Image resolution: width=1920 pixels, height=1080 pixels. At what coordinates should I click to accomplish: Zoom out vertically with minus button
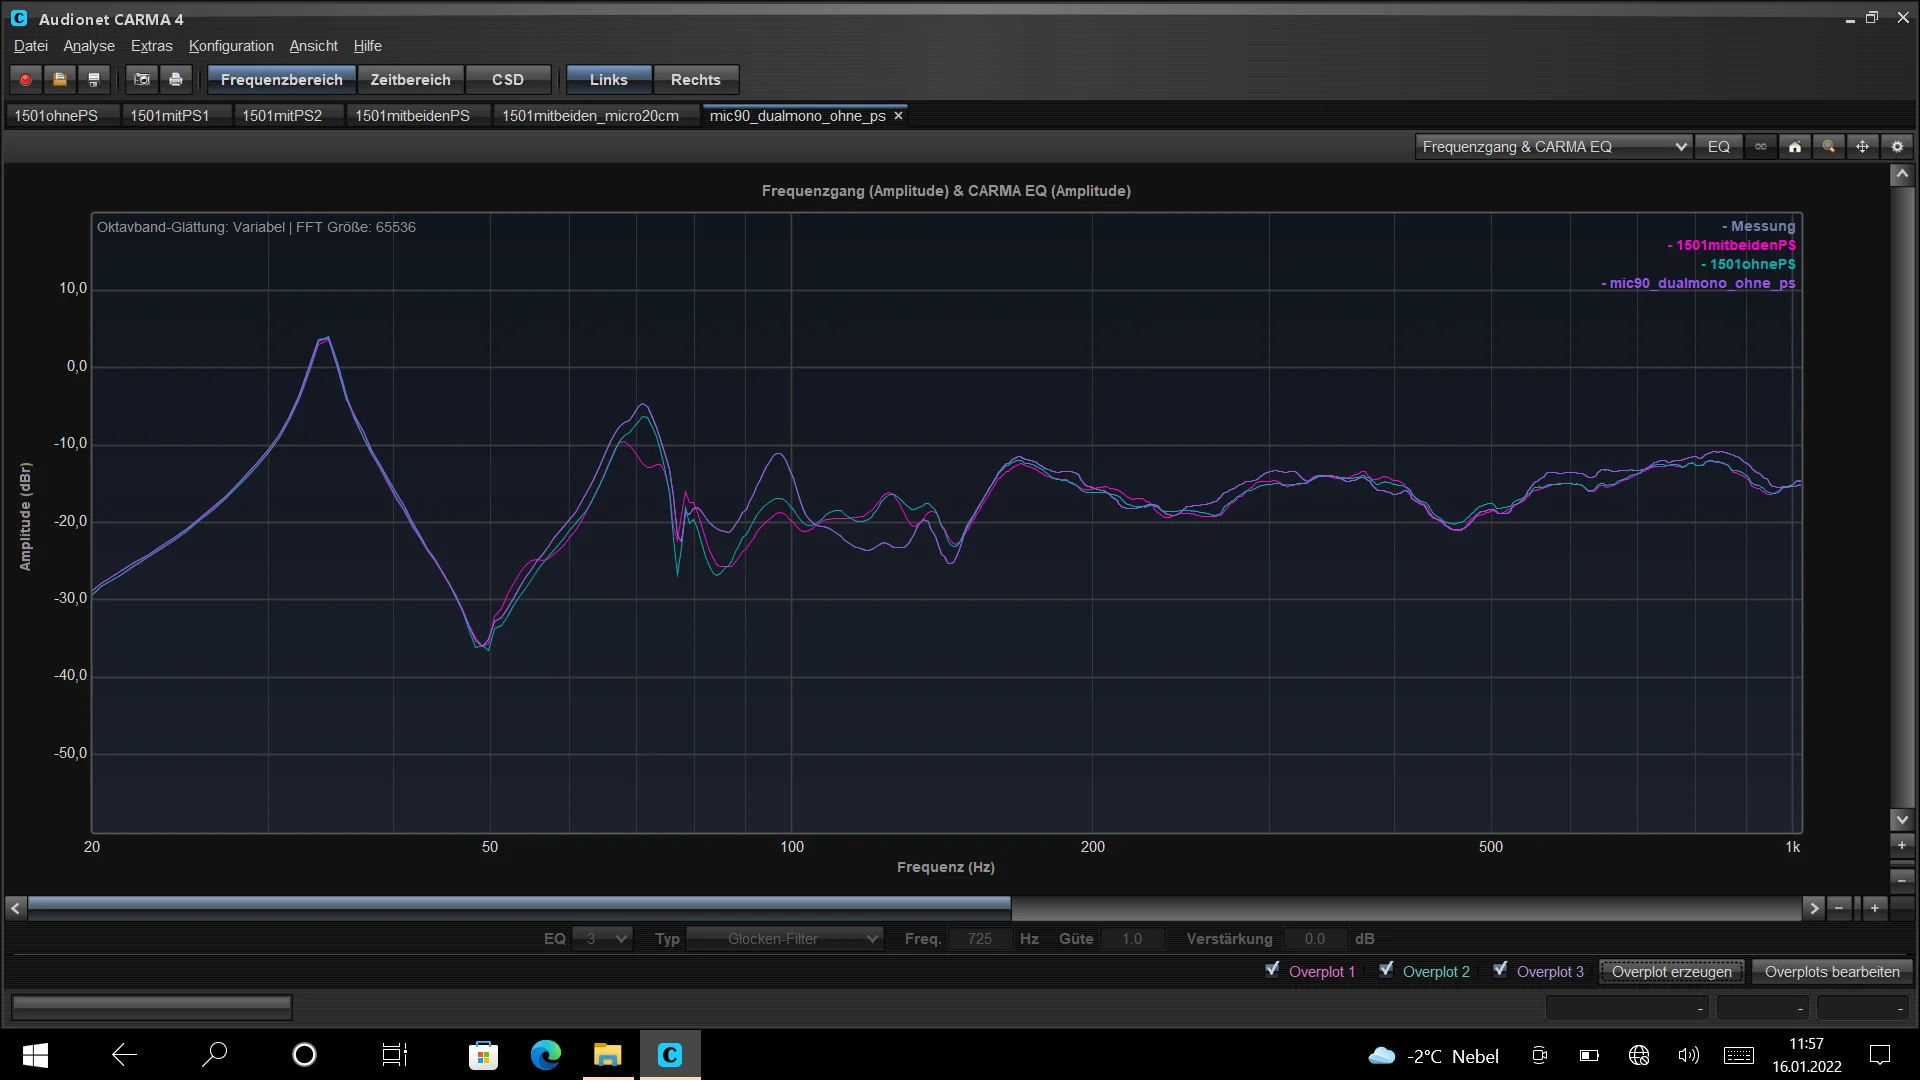[x=1902, y=880]
